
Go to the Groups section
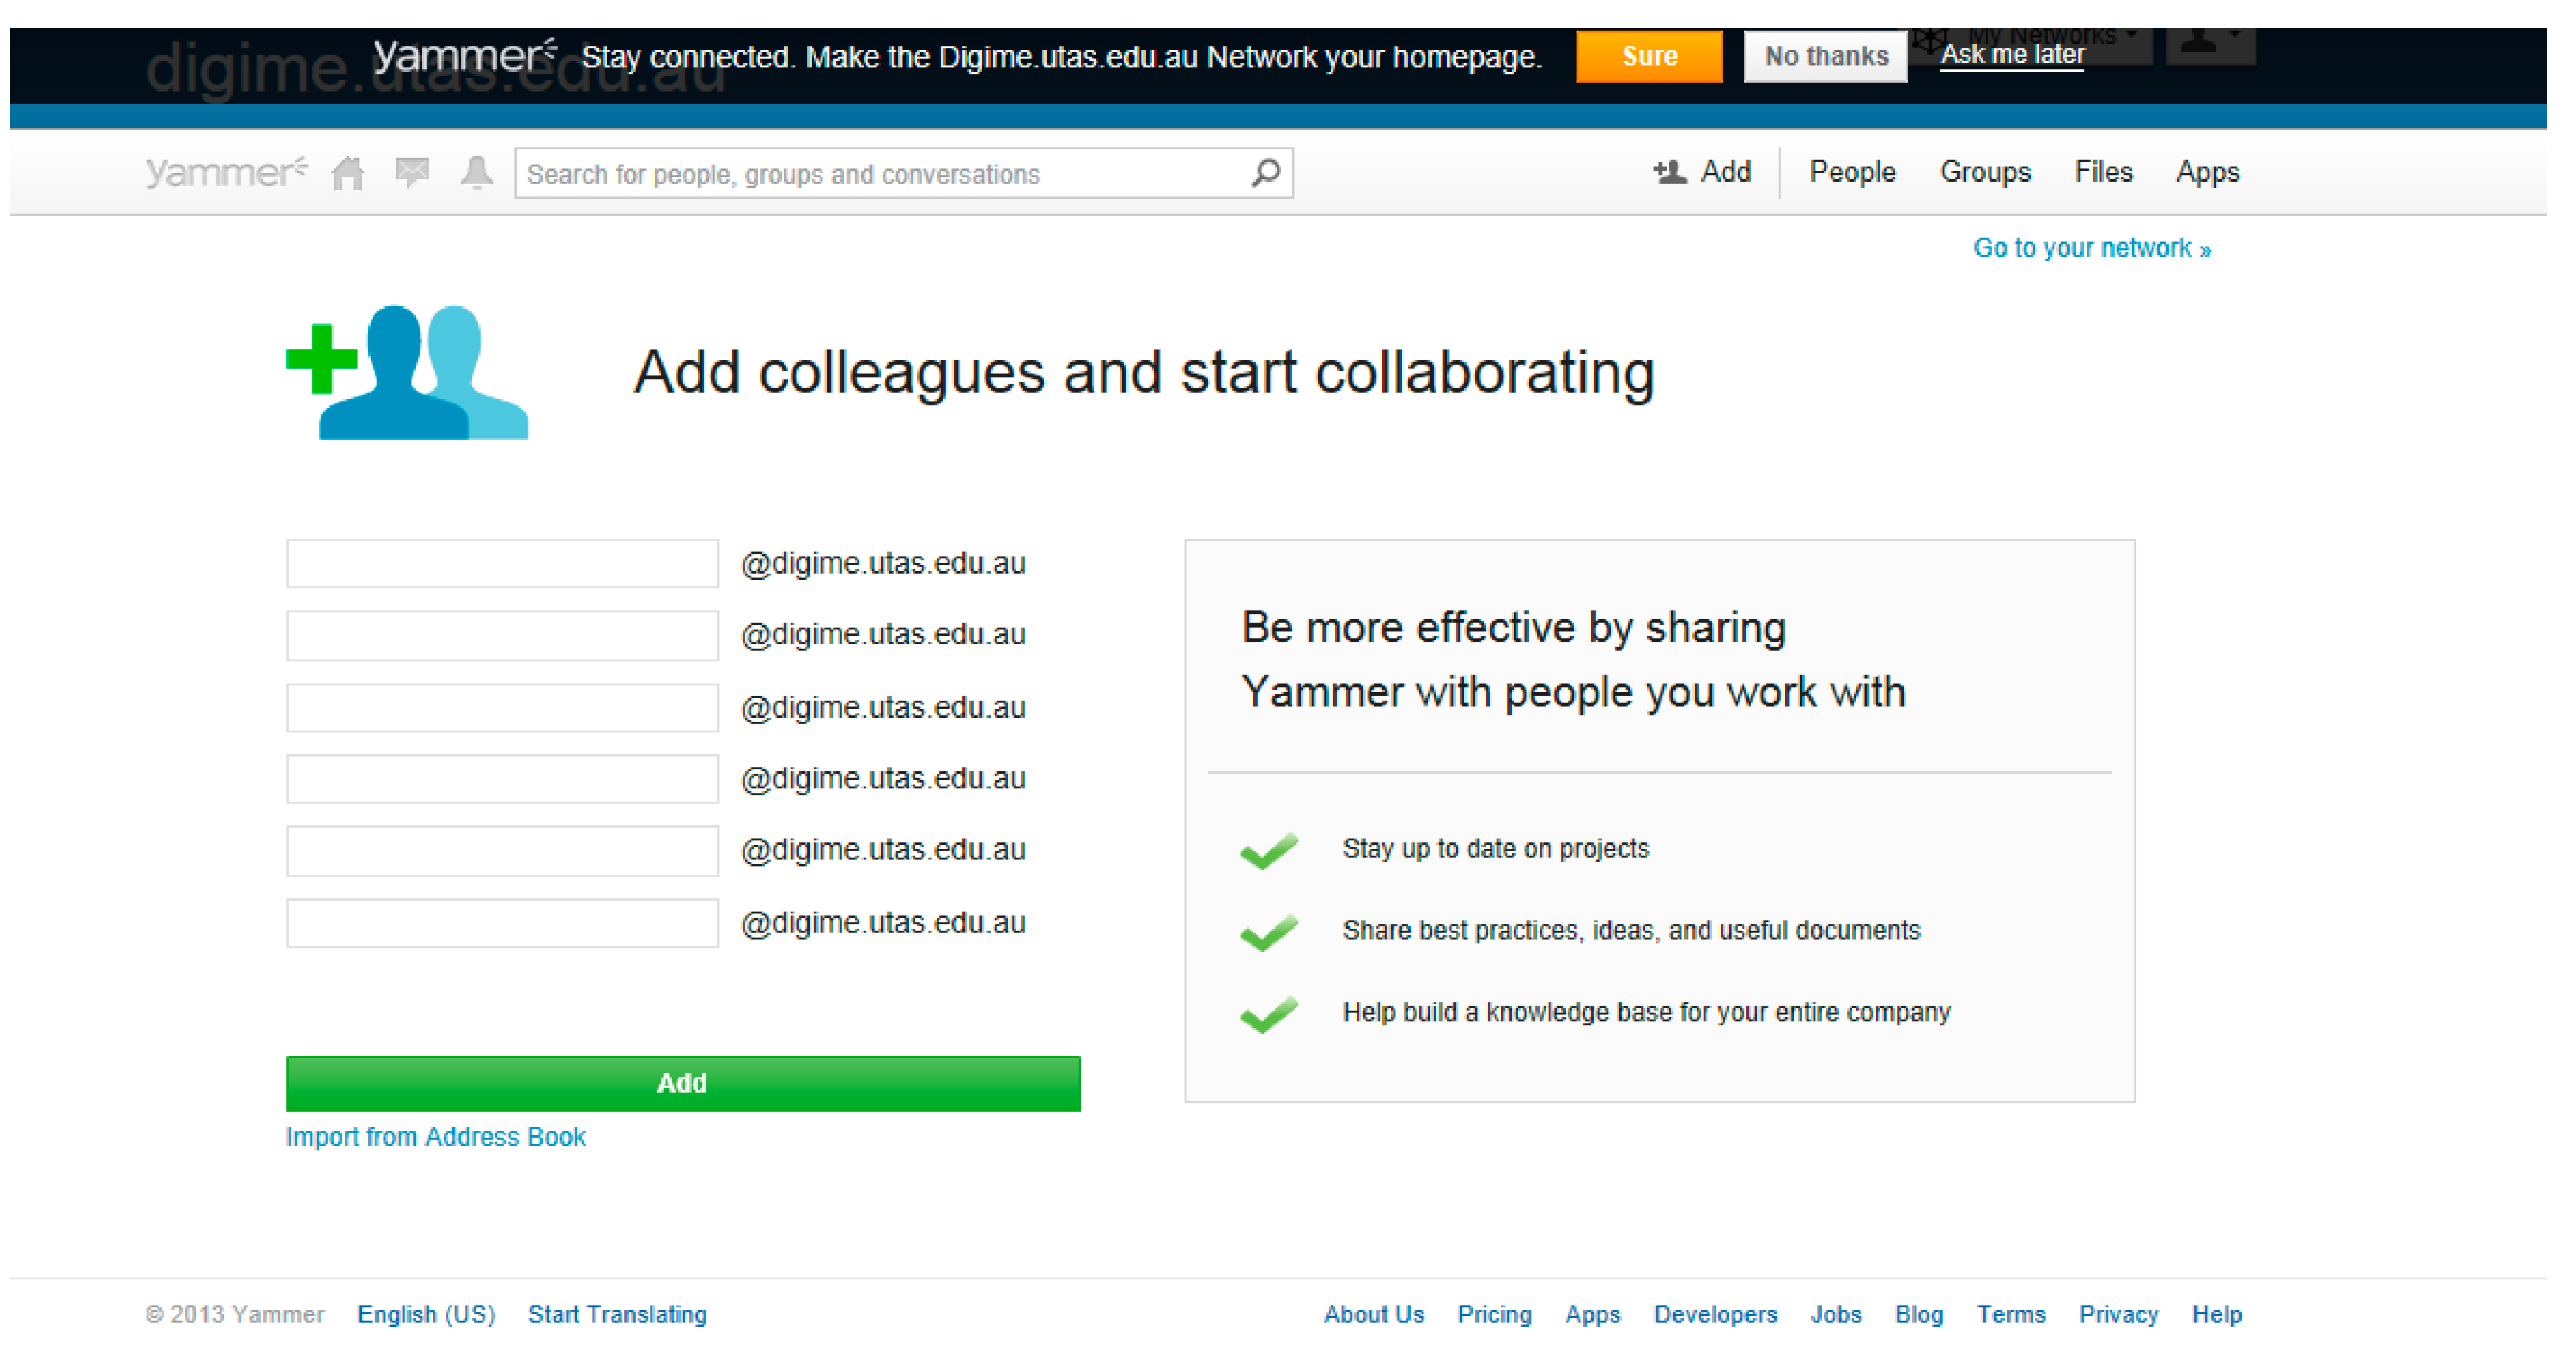[1985, 173]
